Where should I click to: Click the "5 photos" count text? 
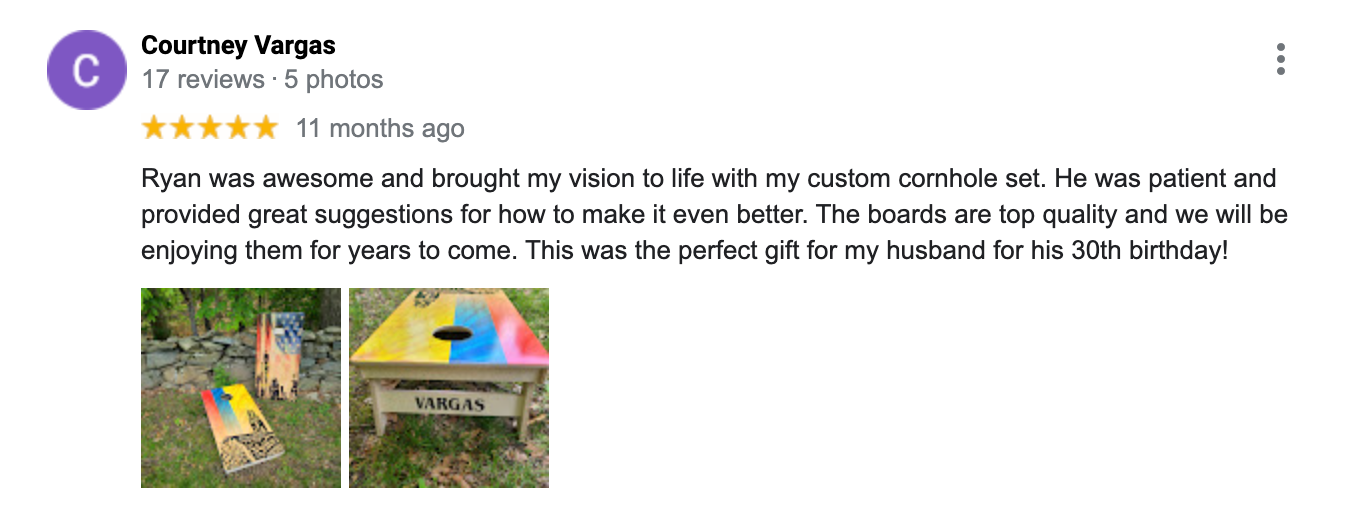333,79
